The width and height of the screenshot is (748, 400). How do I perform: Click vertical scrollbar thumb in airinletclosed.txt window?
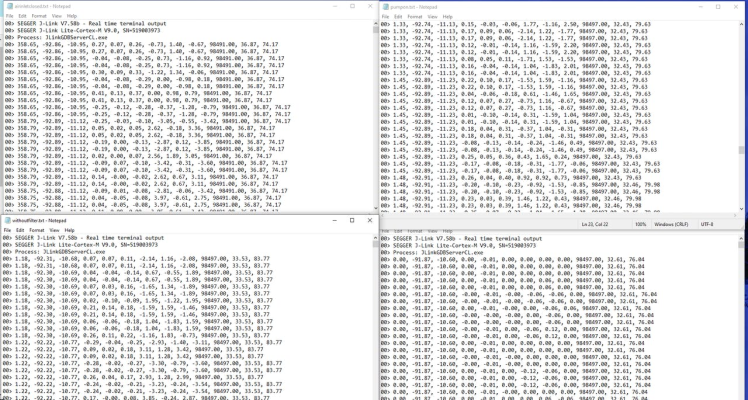[x=376, y=30]
